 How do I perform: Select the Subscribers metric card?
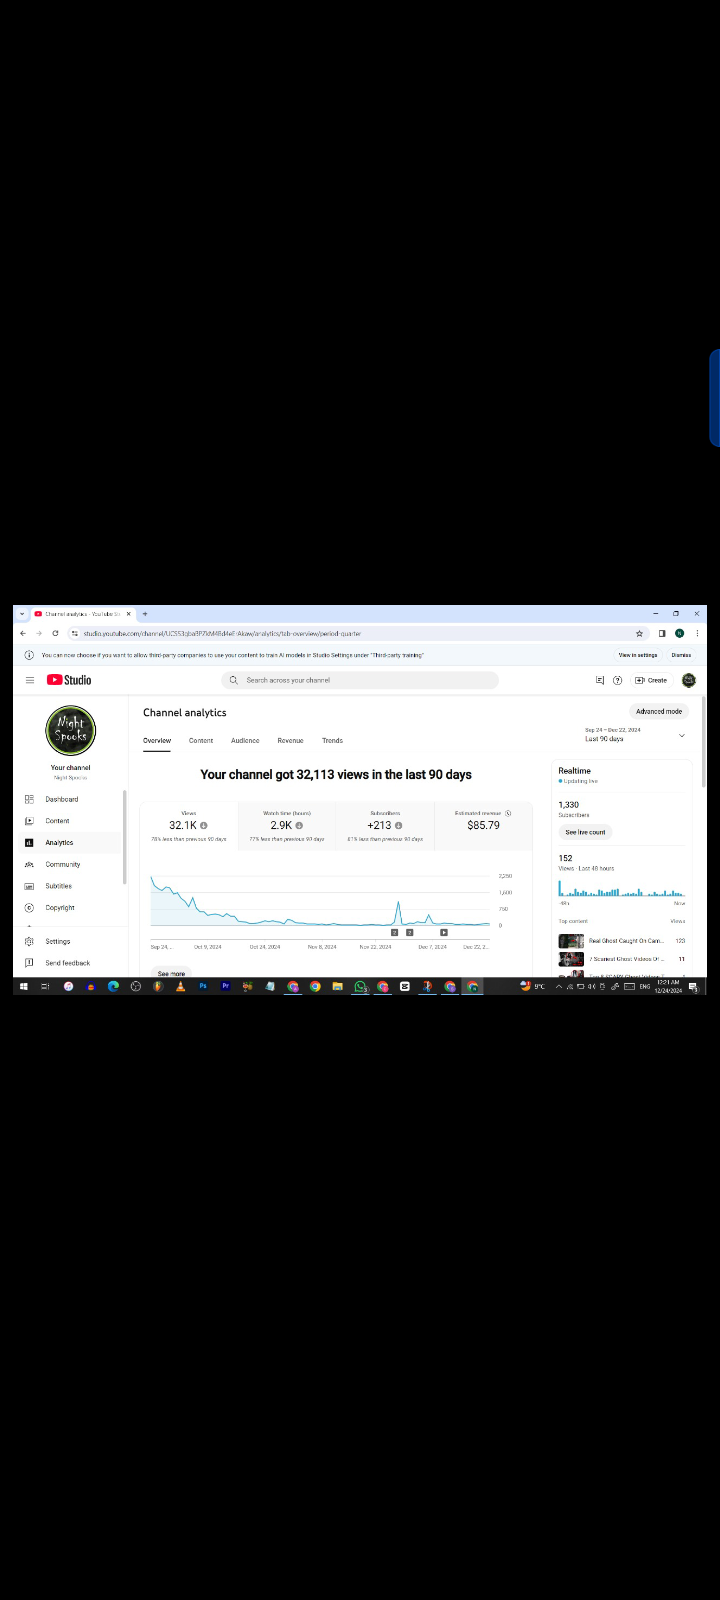[x=385, y=826]
